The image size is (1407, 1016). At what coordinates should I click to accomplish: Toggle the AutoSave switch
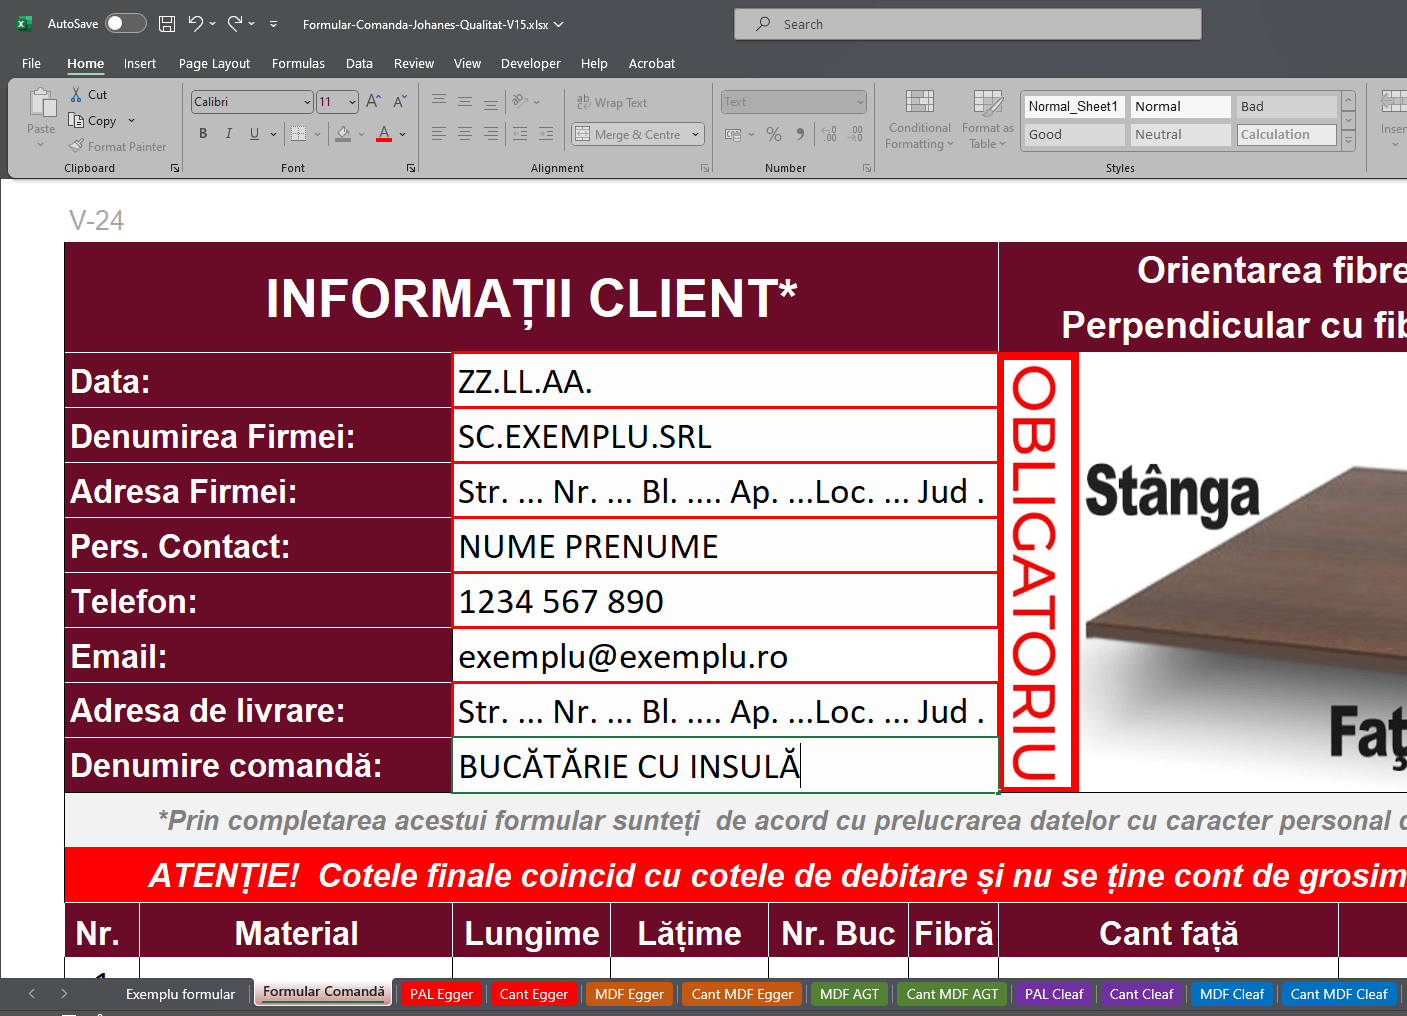click(126, 24)
